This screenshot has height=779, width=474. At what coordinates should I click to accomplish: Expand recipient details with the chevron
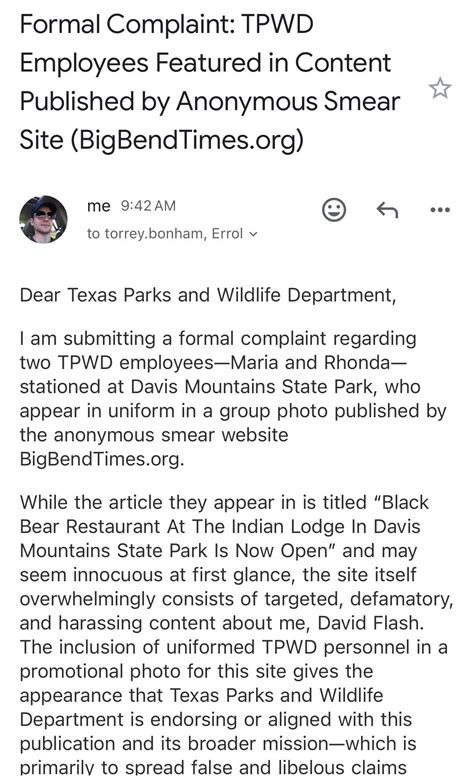tap(253, 234)
